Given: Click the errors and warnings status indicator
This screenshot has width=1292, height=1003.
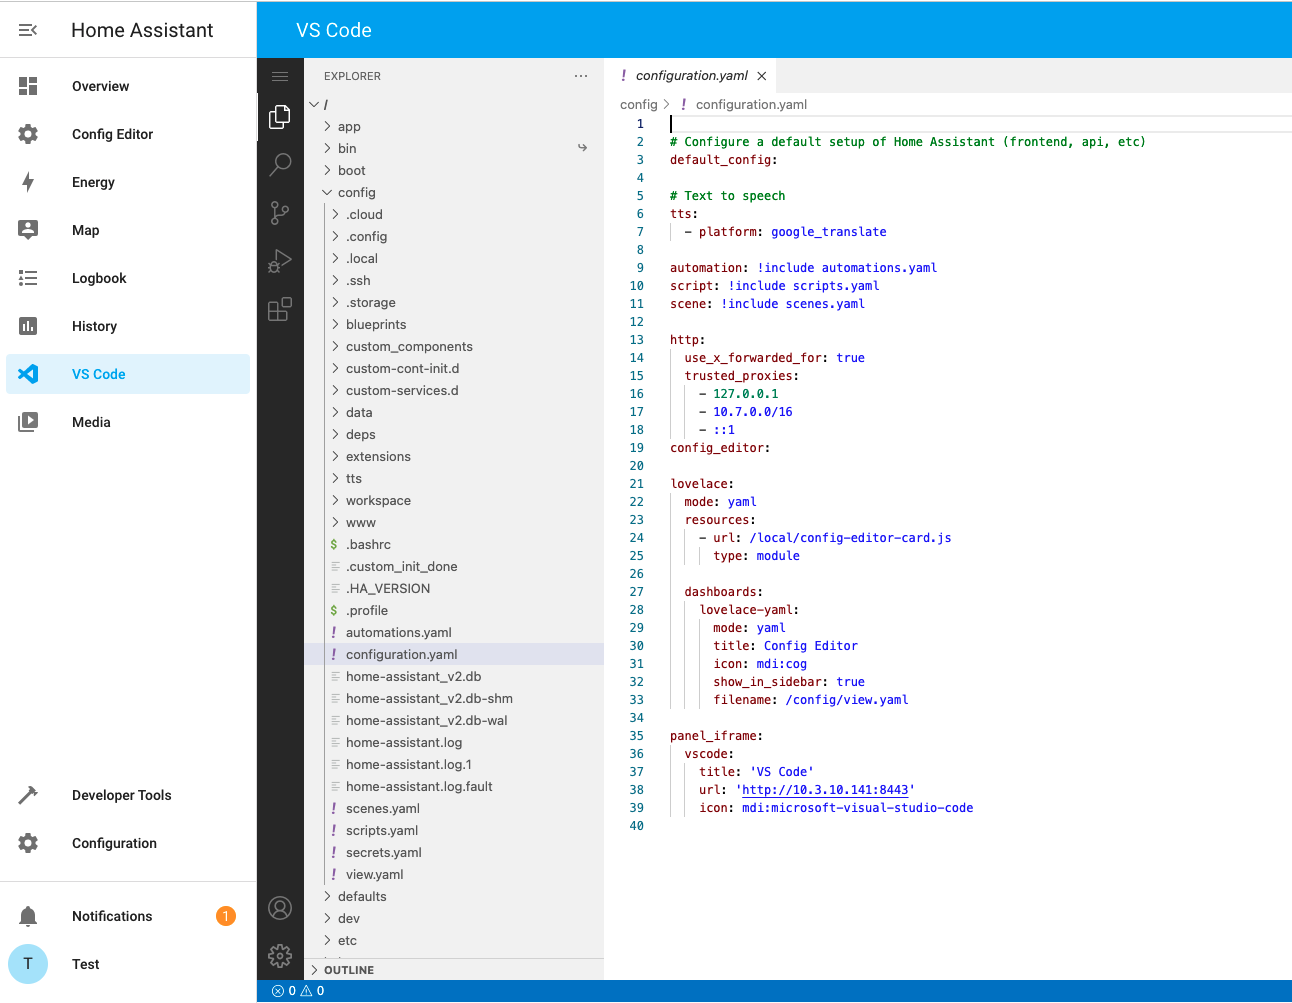Looking at the screenshot, I should coord(298,991).
